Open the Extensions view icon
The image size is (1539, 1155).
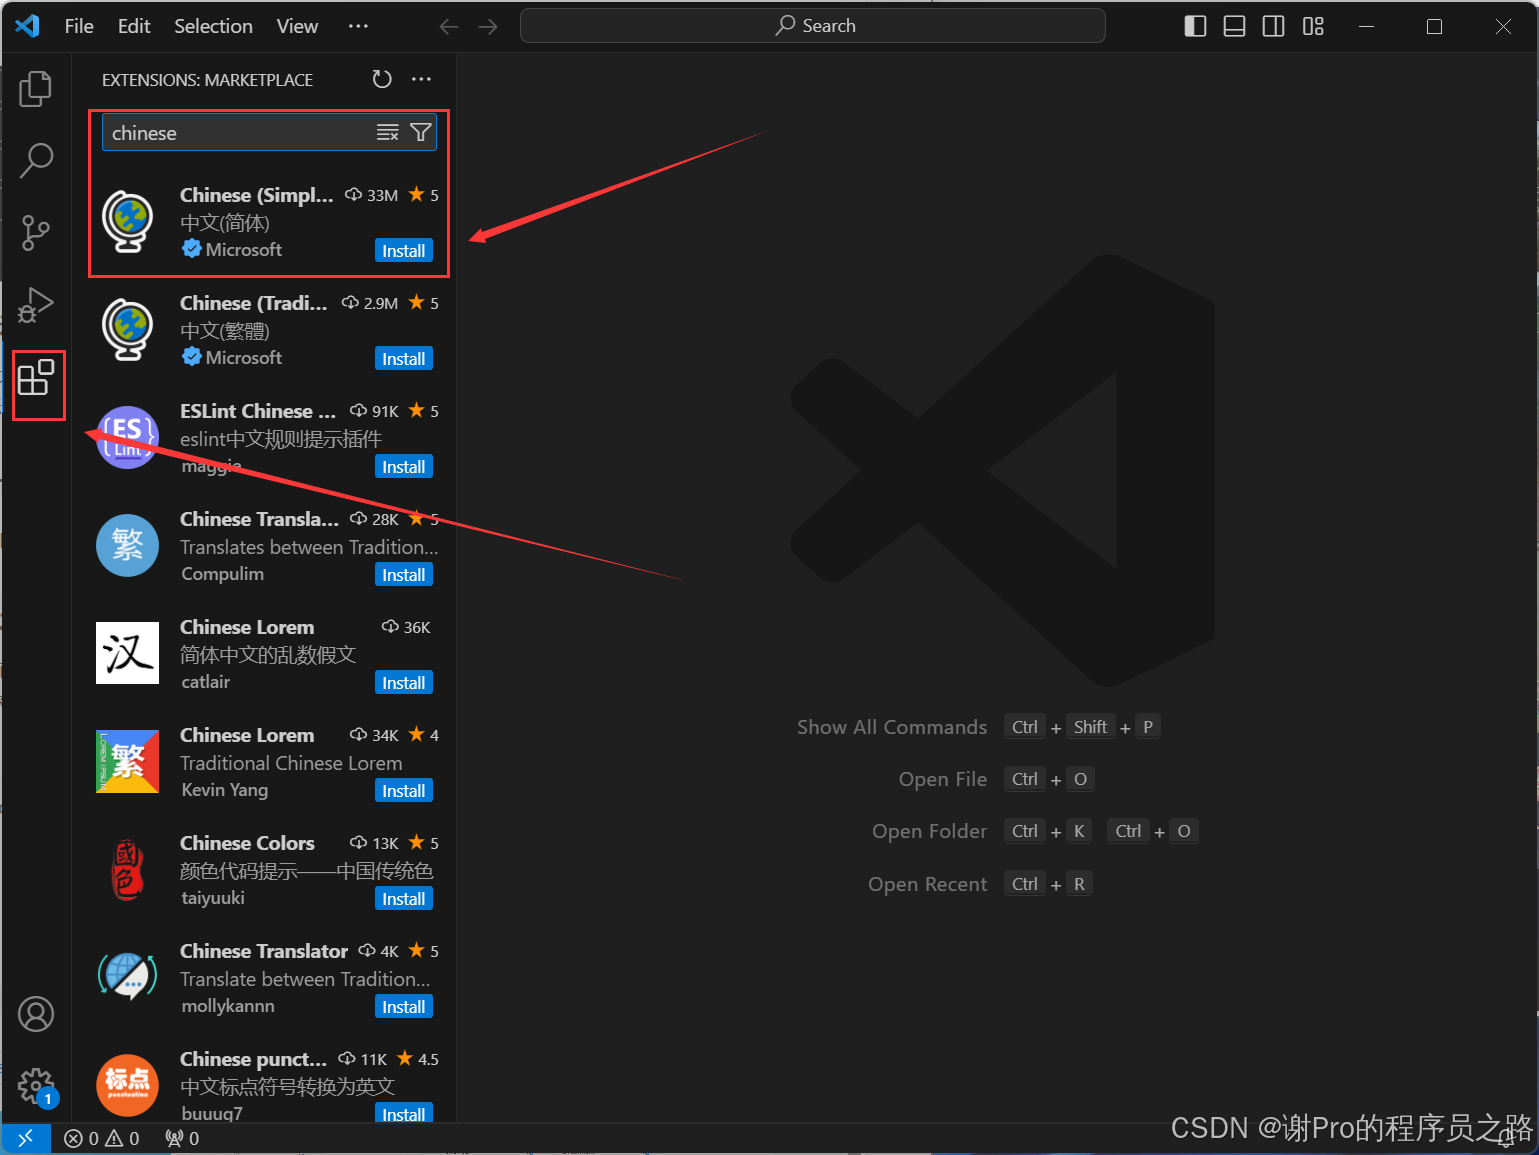(x=36, y=377)
